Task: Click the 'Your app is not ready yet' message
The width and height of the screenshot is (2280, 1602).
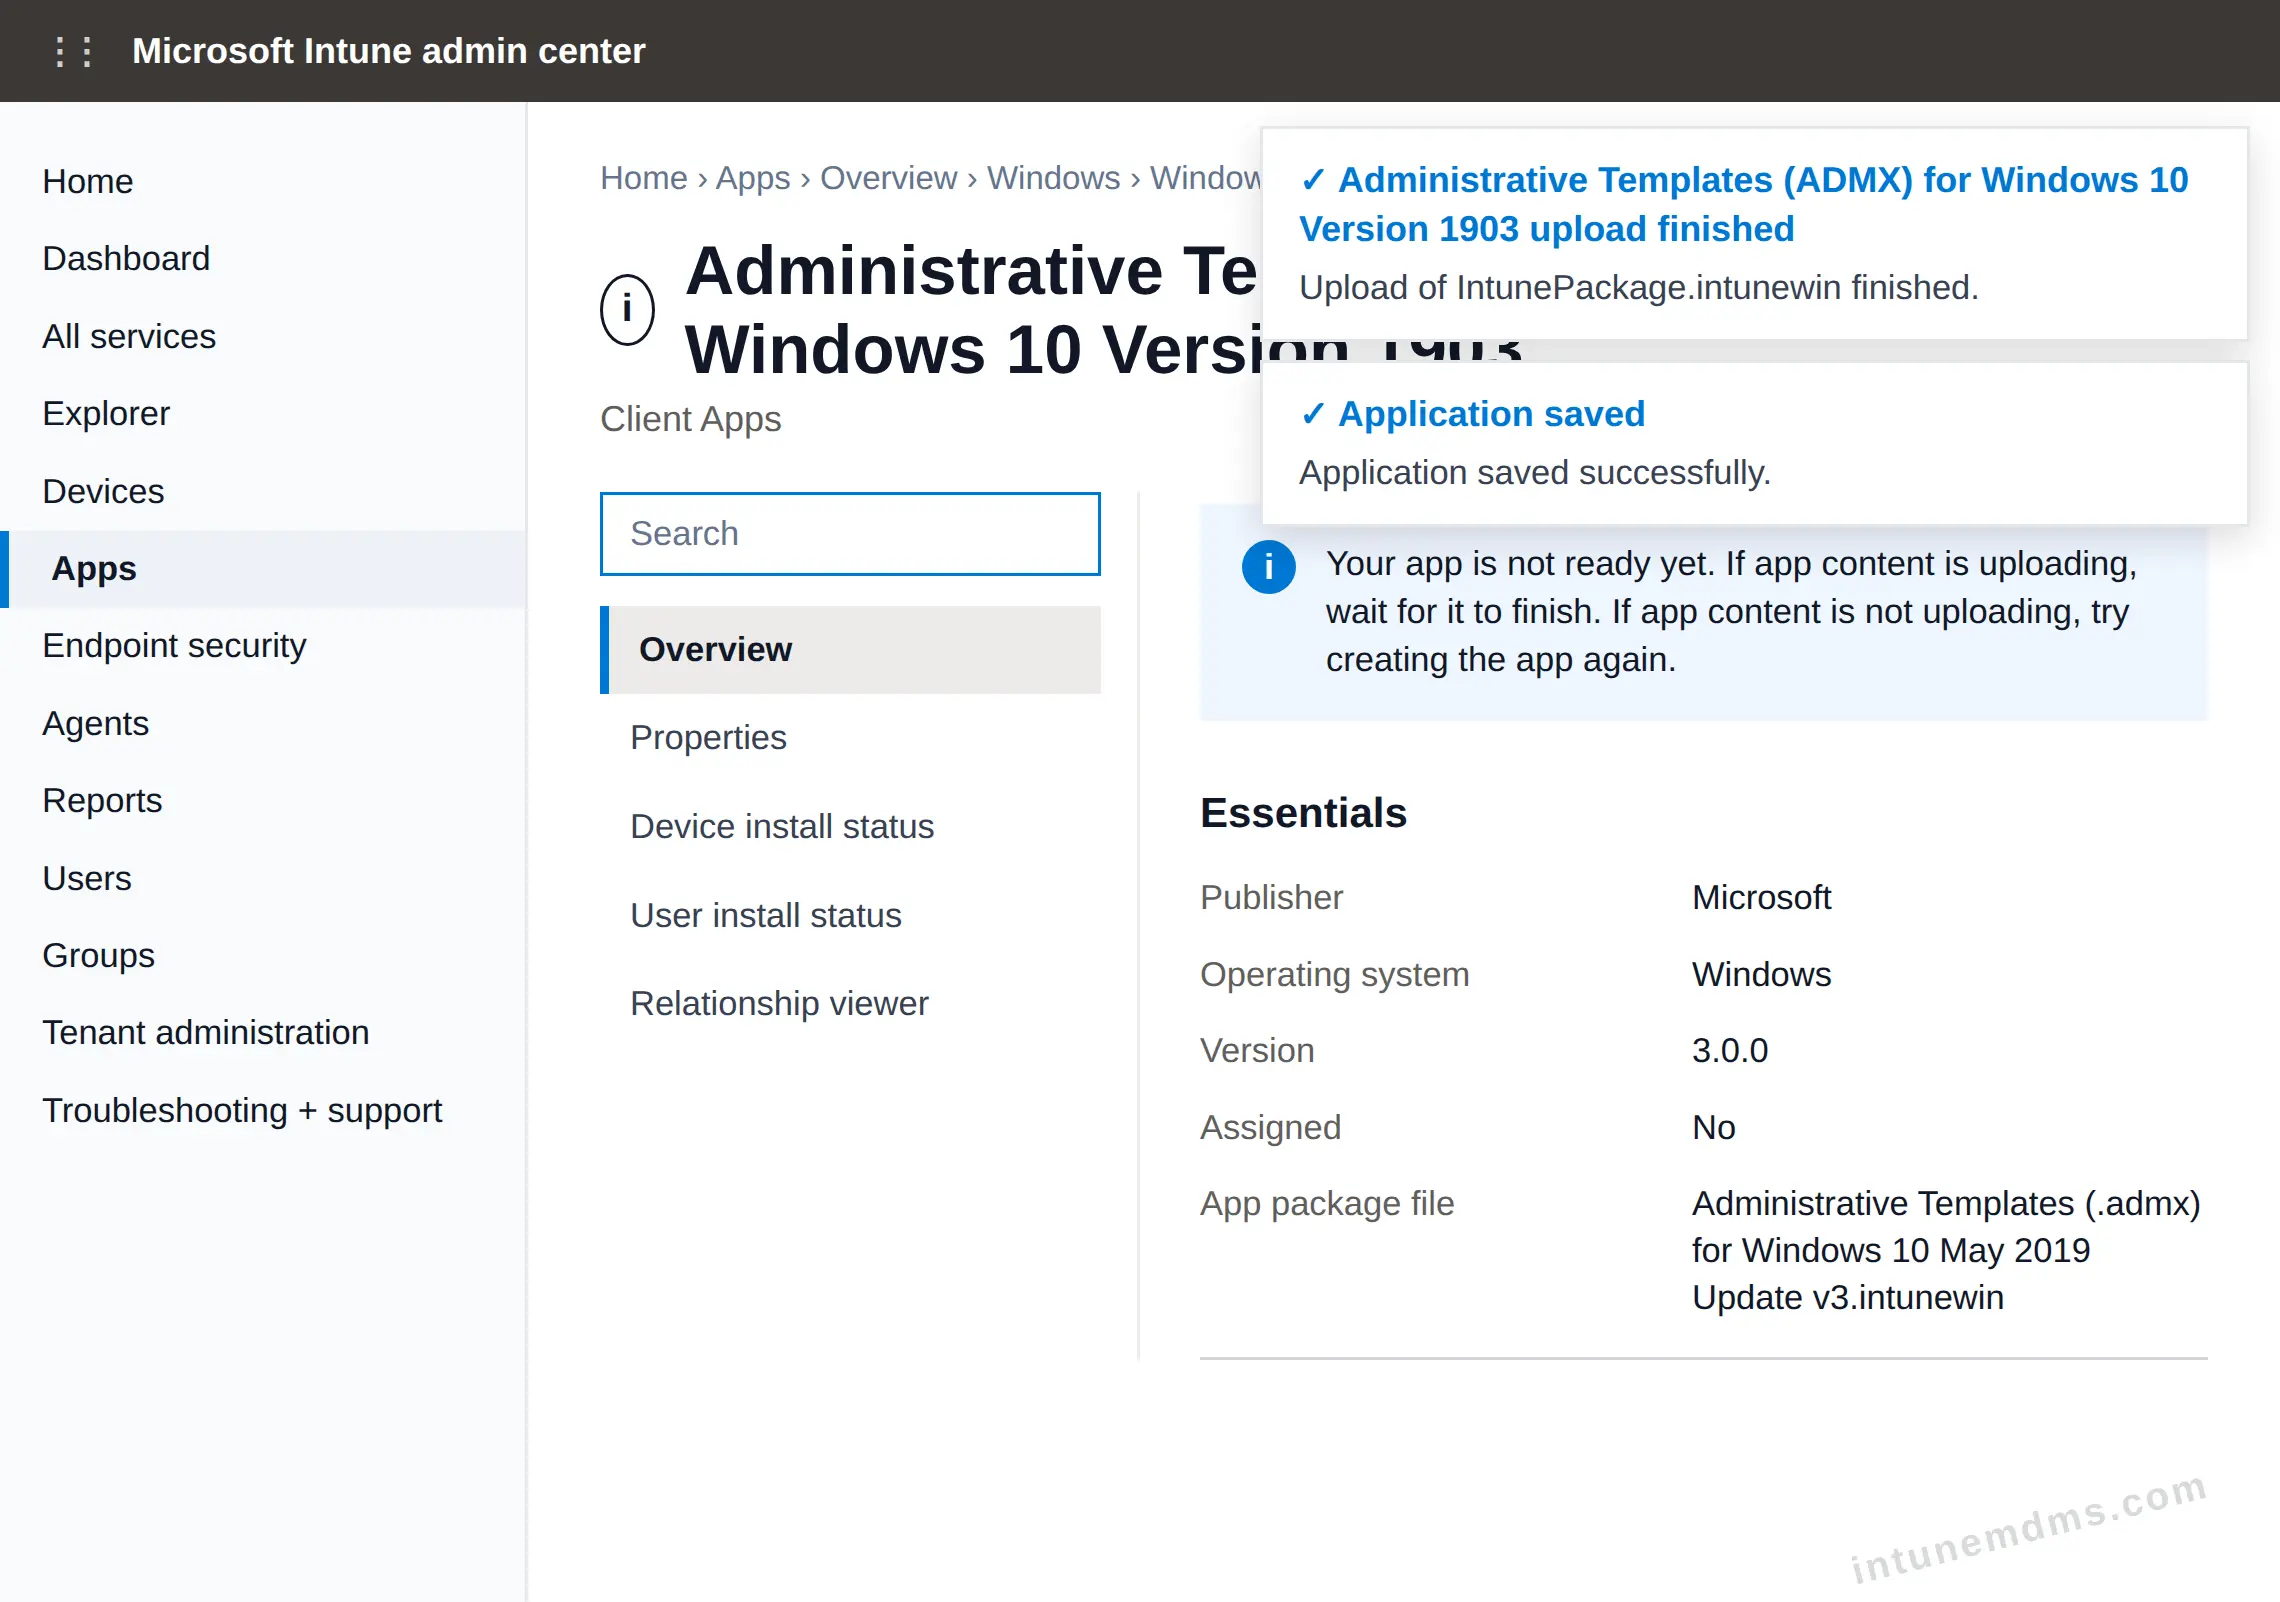Action: coord(1731,611)
